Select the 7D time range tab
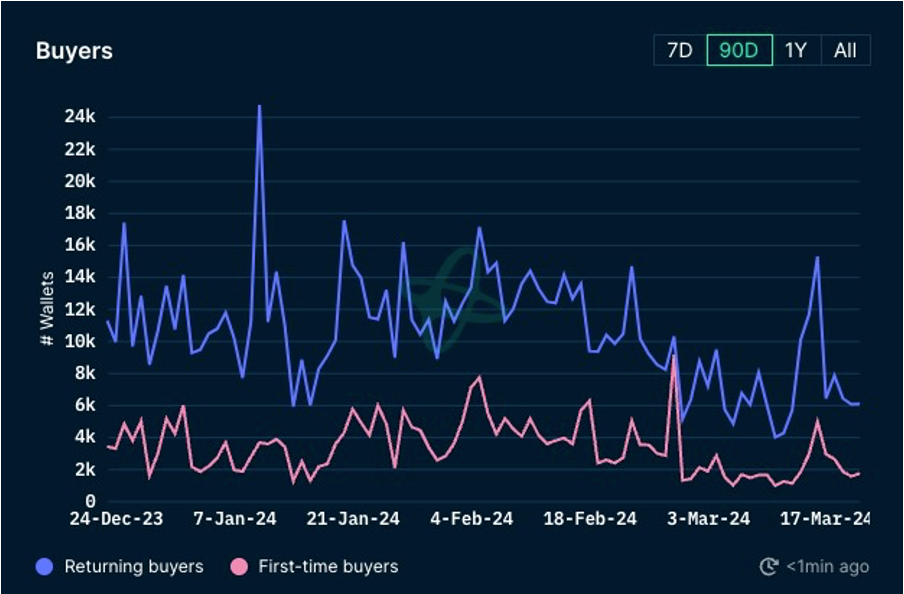 [x=679, y=50]
